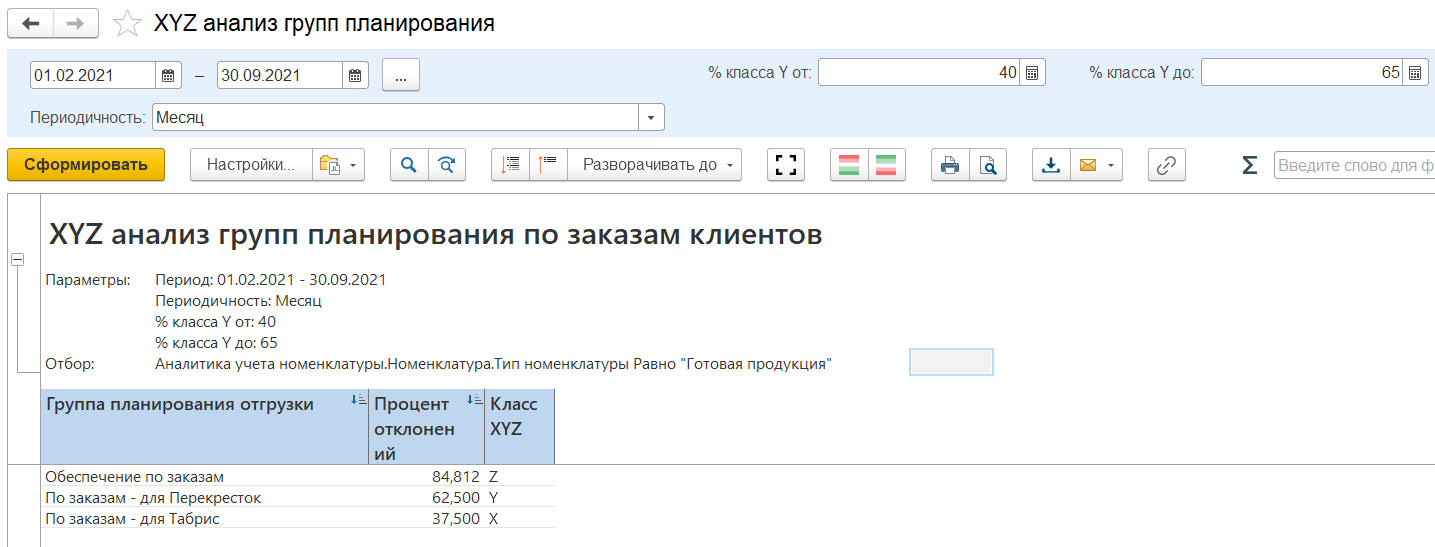The height and width of the screenshot is (547, 1435).
Task: Click the fullscreen view icon
Action: click(786, 166)
